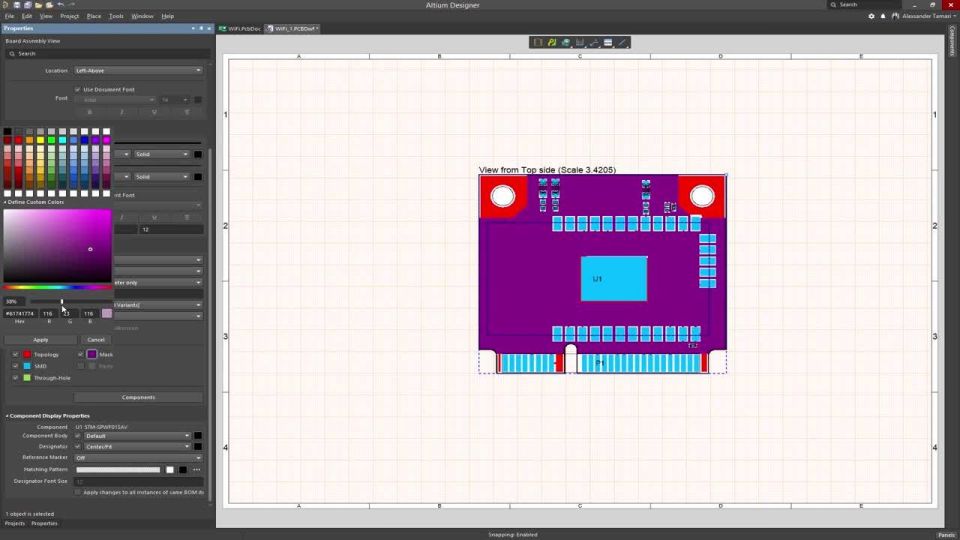Check Apply changes to all instances of same BOM
Screen dimensions: 960x540
78,492
